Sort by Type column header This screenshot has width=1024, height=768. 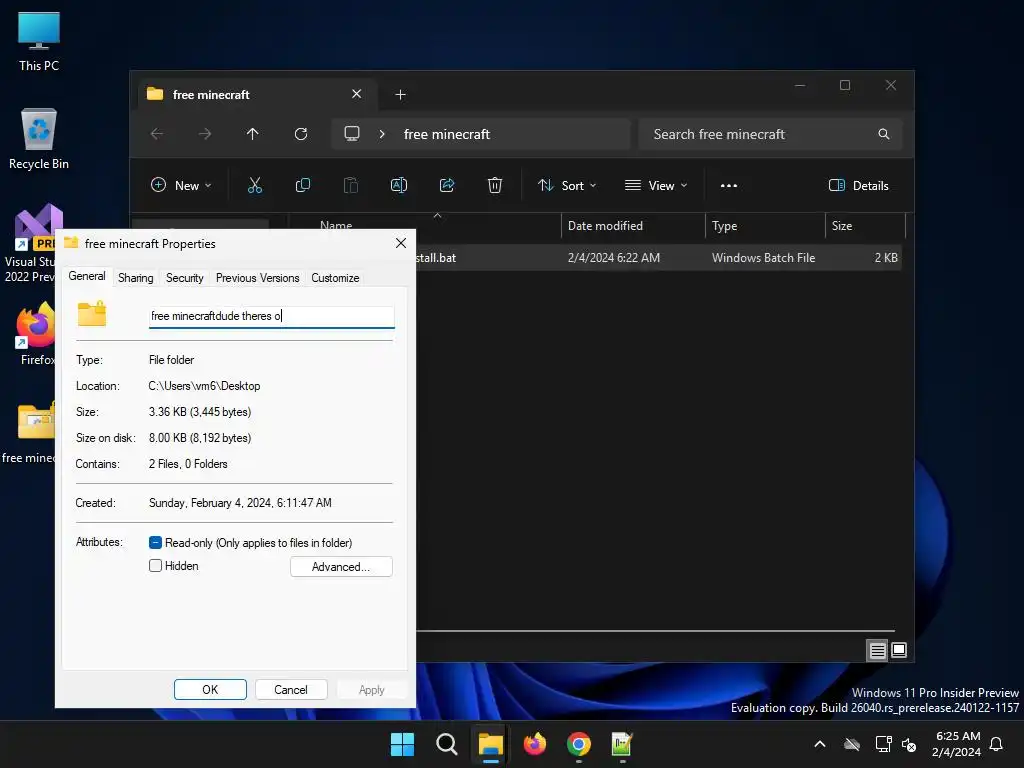[x=765, y=226]
